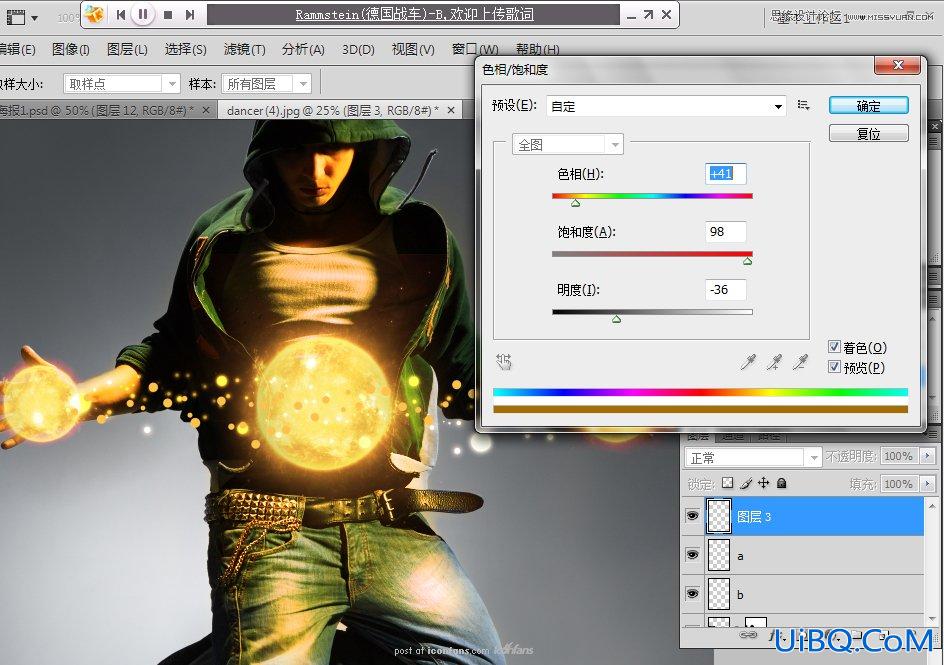Click the layers list scroll-up arrow
The height and width of the screenshot is (665, 944).
point(933,506)
